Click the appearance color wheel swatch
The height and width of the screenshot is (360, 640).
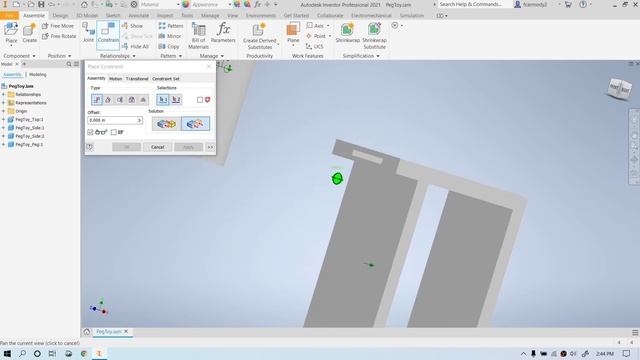tap(186, 4)
